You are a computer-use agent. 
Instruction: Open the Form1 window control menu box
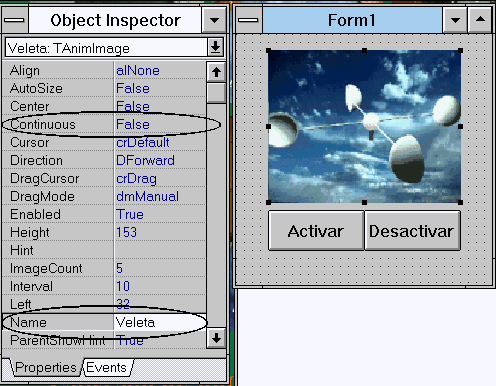249,20
